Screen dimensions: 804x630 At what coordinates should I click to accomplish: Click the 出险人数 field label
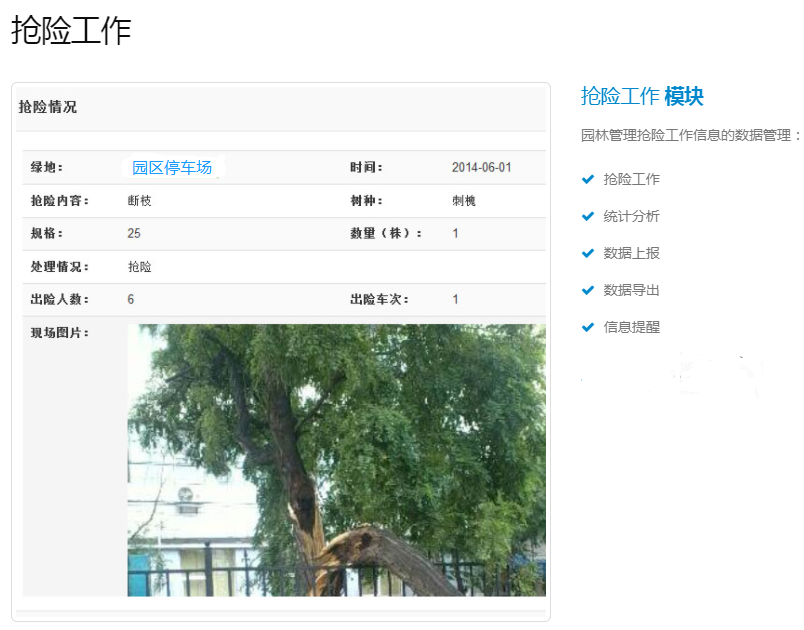[x=59, y=299]
